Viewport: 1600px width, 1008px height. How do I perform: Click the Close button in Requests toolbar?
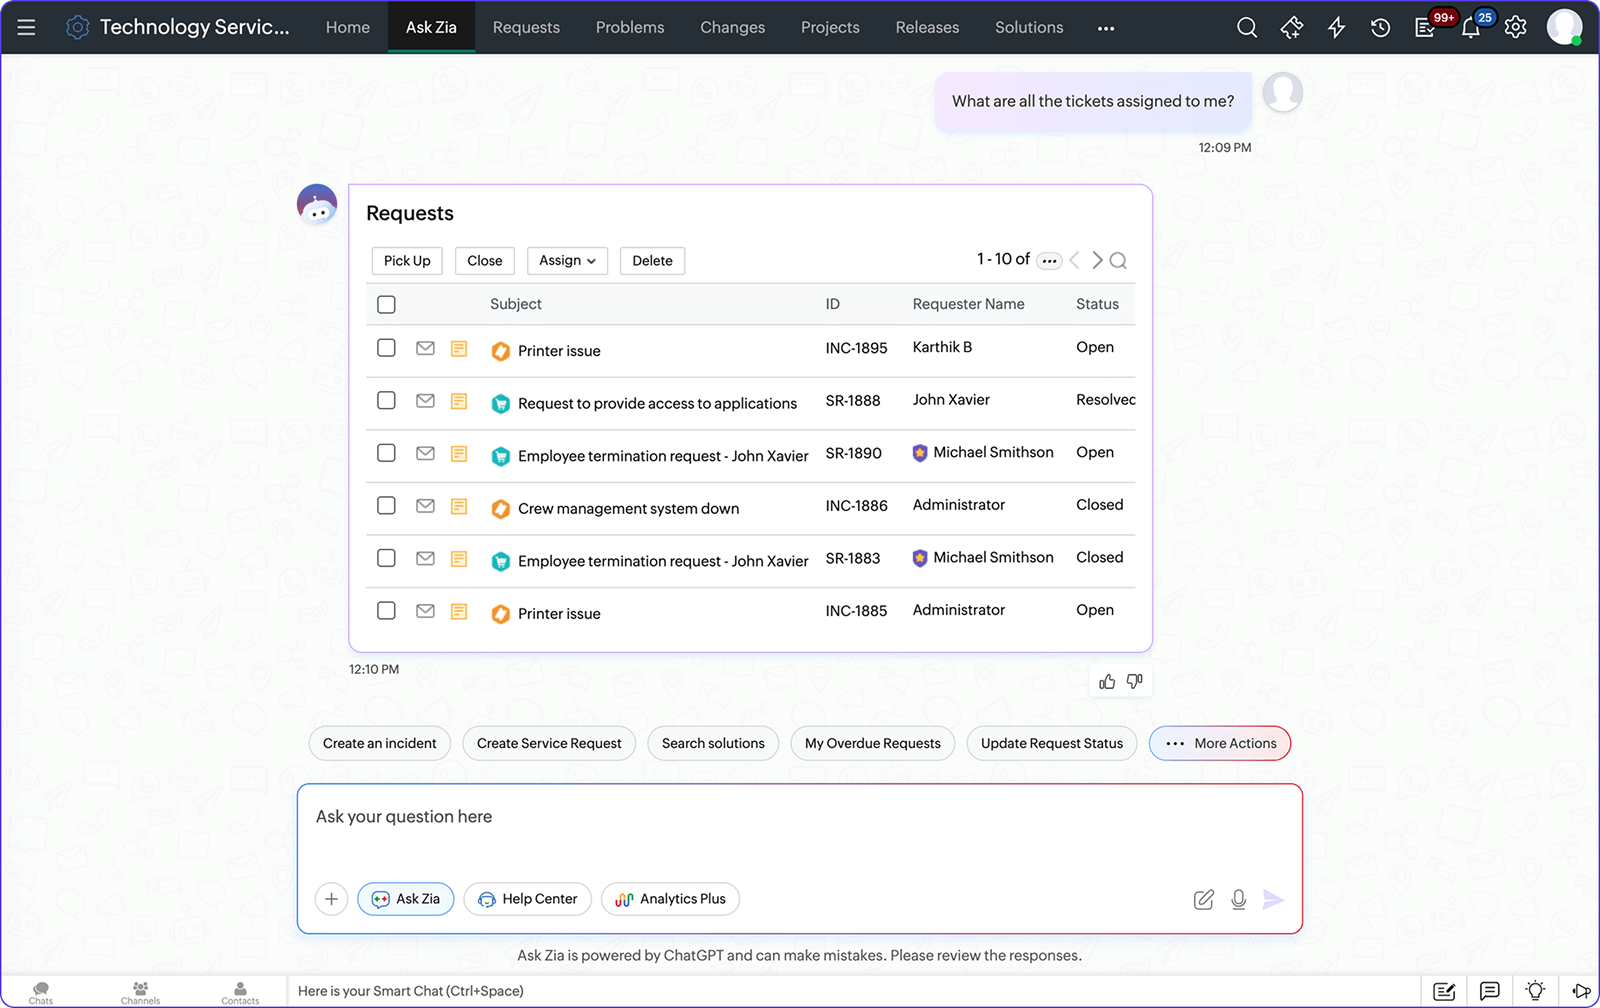click(485, 261)
